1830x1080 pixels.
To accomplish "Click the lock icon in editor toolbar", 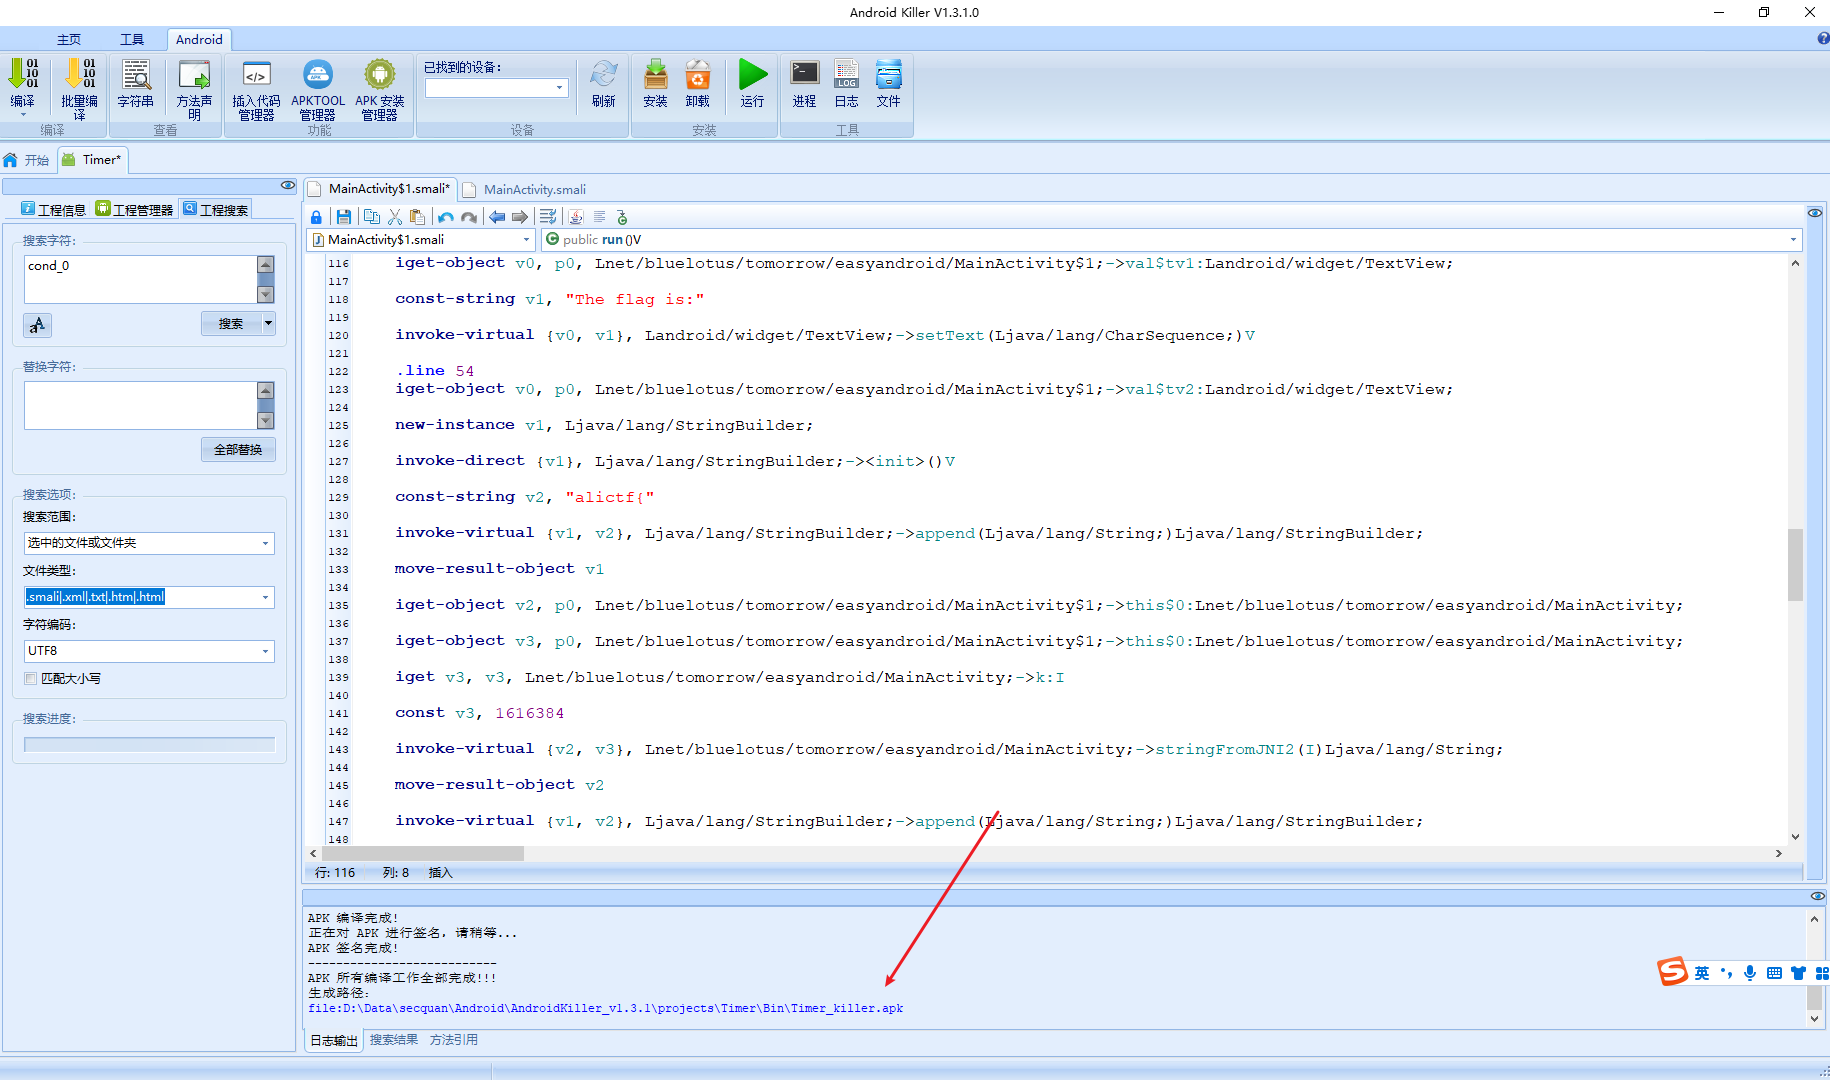I will [x=316, y=217].
